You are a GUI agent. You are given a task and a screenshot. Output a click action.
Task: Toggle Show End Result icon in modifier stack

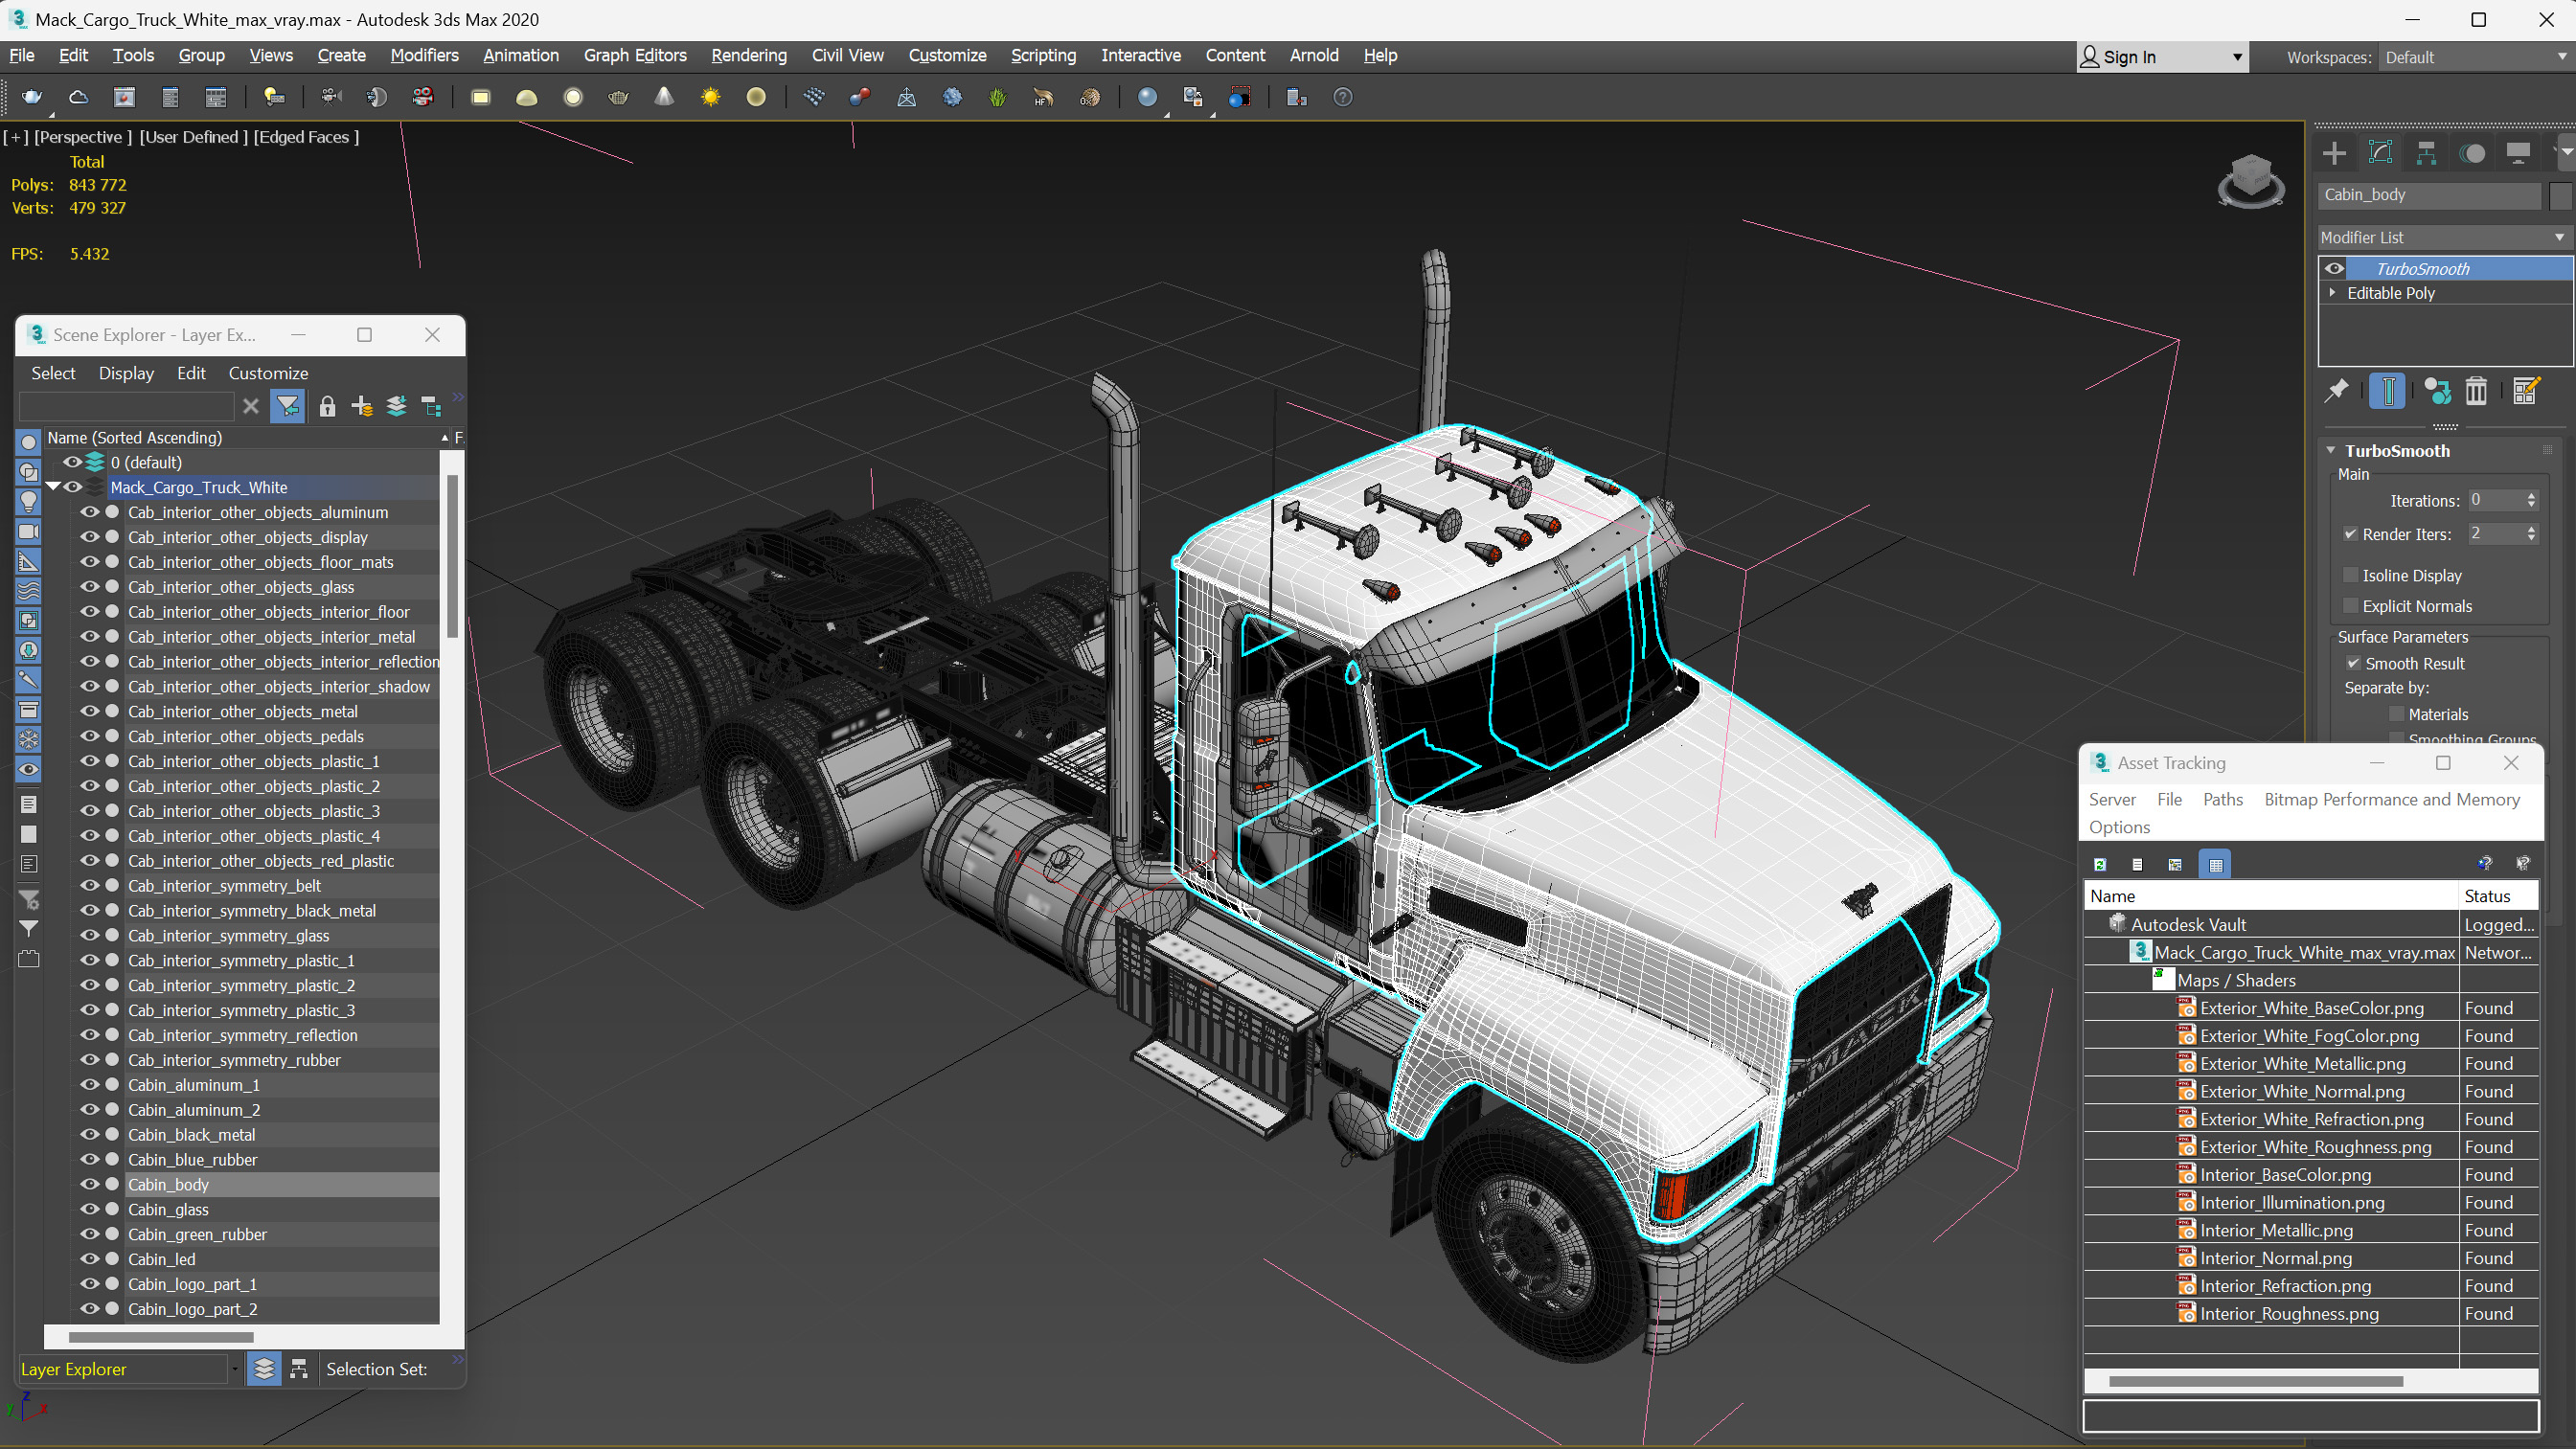pyautogui.click(x=2387, y=391)
